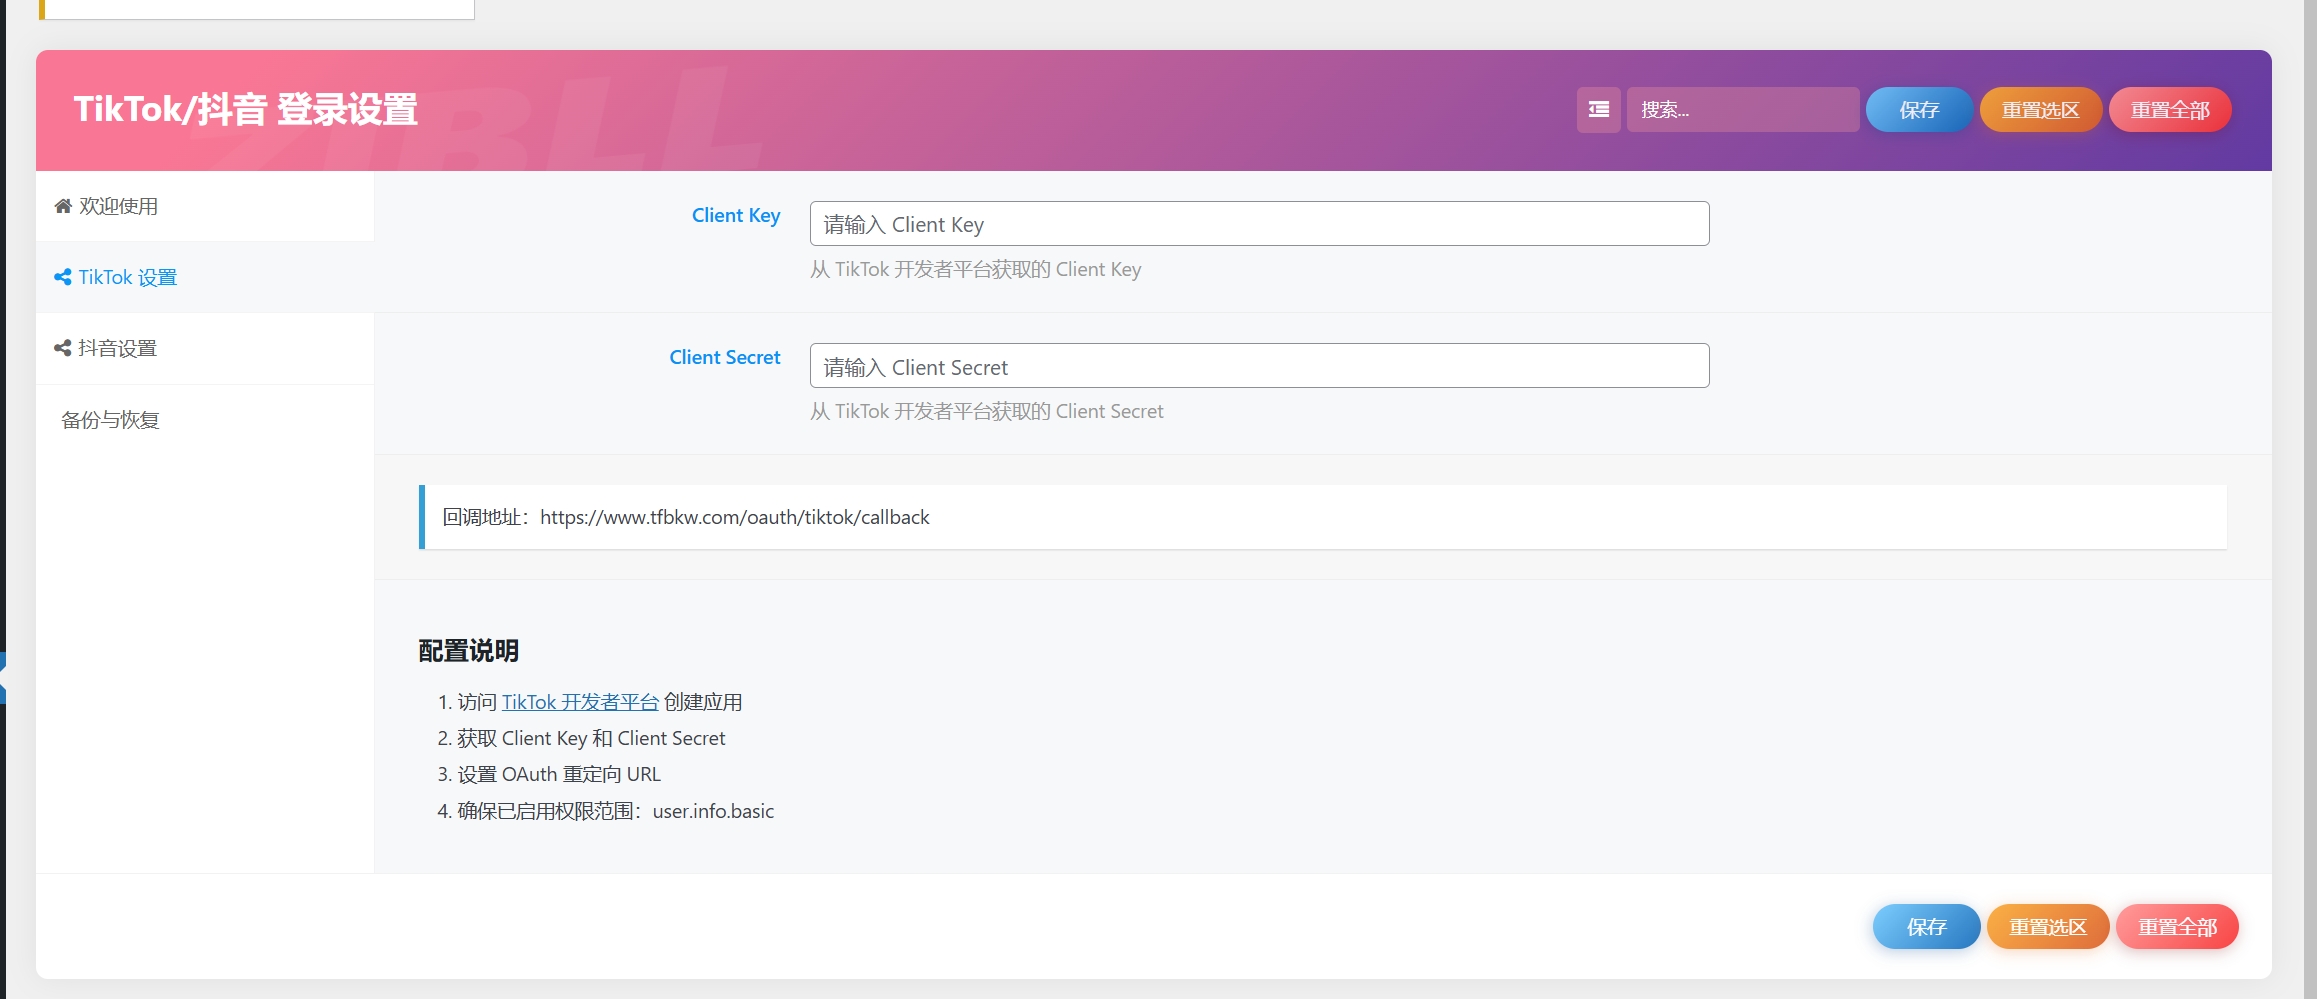Click the step 获取 Client Key 和 Client Secret
2317x999 pixels.
click(591, 738)
